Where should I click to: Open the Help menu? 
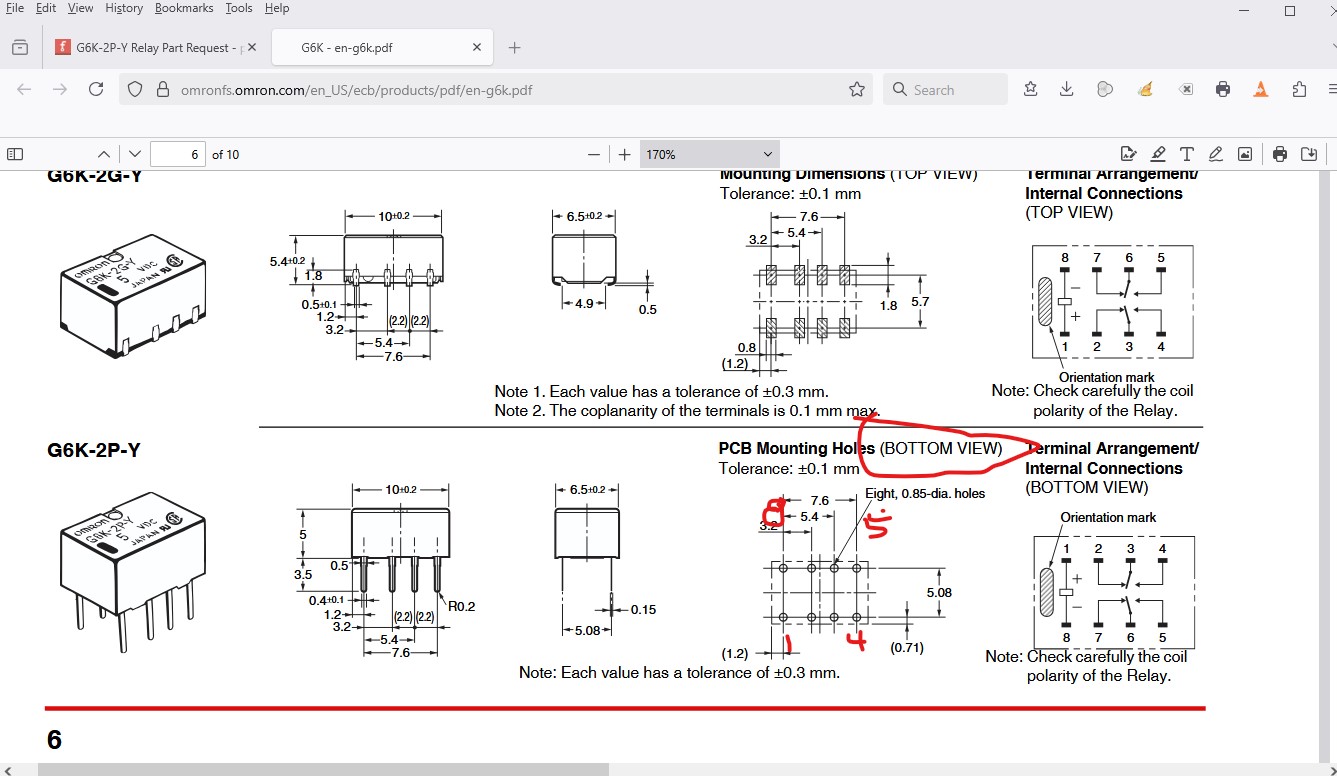point(277,8)
